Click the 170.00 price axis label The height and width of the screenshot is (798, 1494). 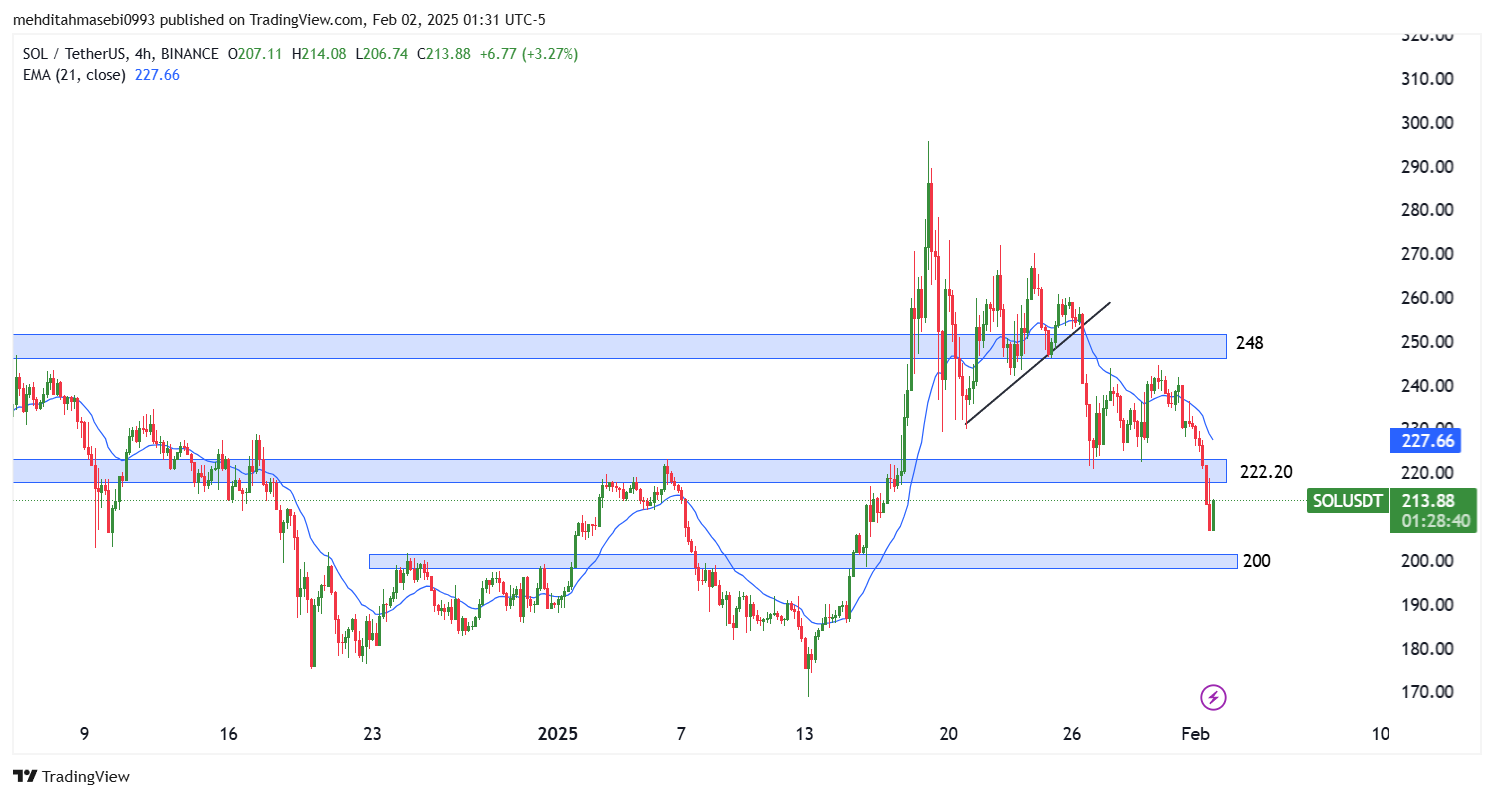tap(1426, 692)
